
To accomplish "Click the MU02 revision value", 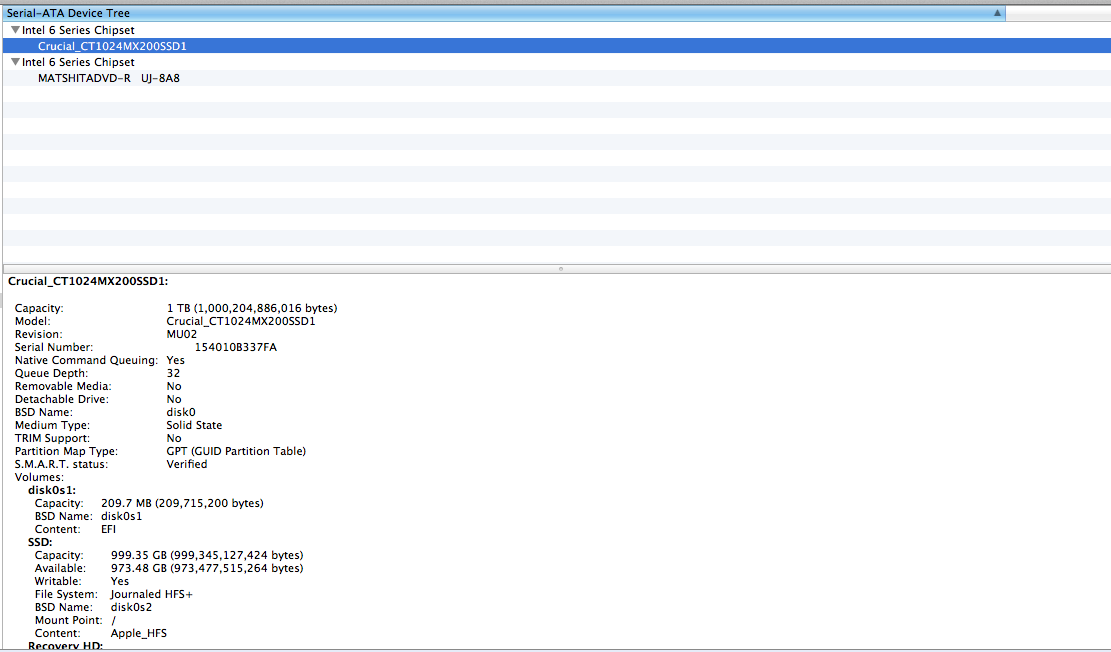I will [181, 335].
